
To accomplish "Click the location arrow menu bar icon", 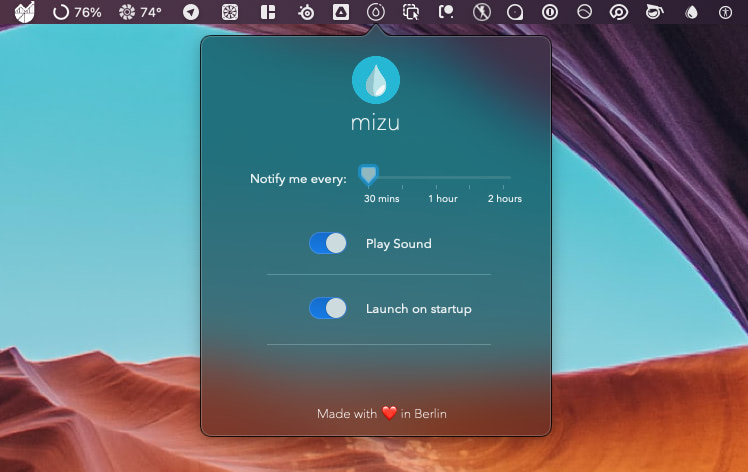I will [191, 12].
